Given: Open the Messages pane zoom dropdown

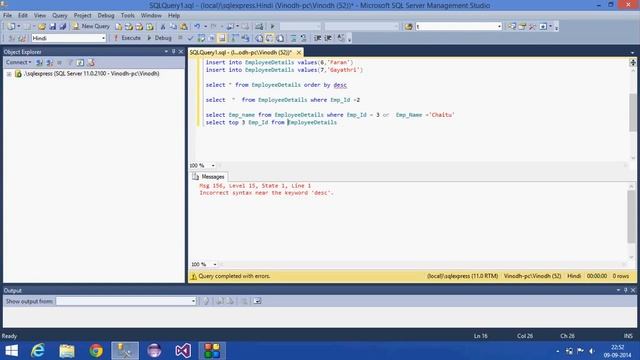Looking at the screenshot, I should [215, 264].
